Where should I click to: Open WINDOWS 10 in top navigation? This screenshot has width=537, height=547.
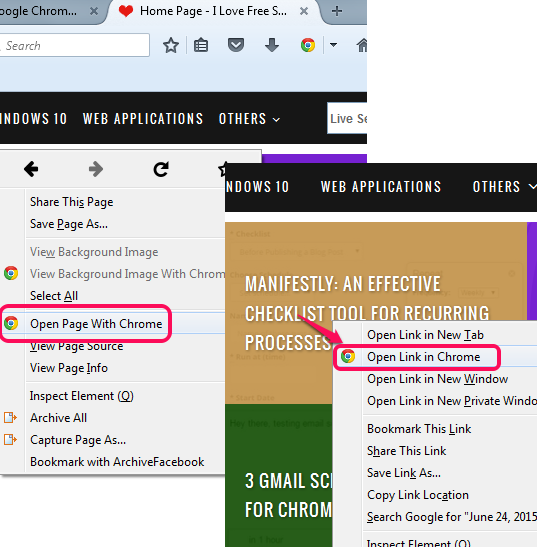pyautogui.click(x=33, y=119)
